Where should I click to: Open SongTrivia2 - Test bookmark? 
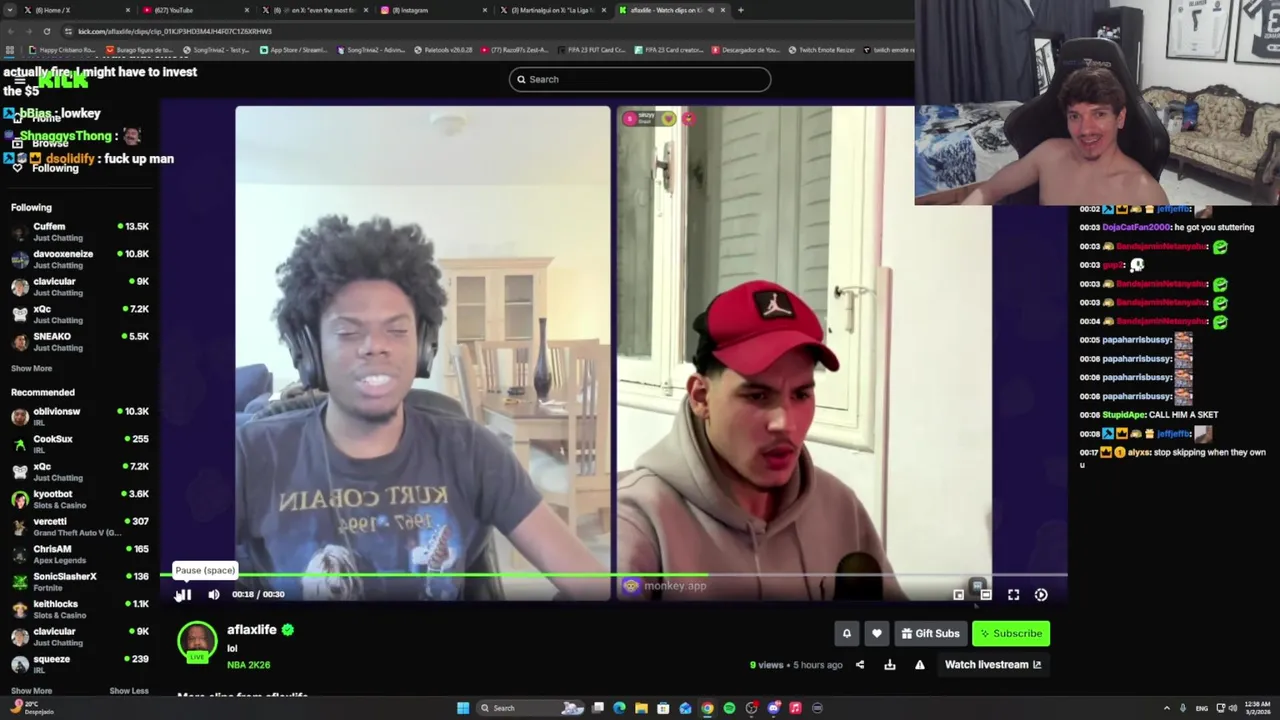click(216, 50)
